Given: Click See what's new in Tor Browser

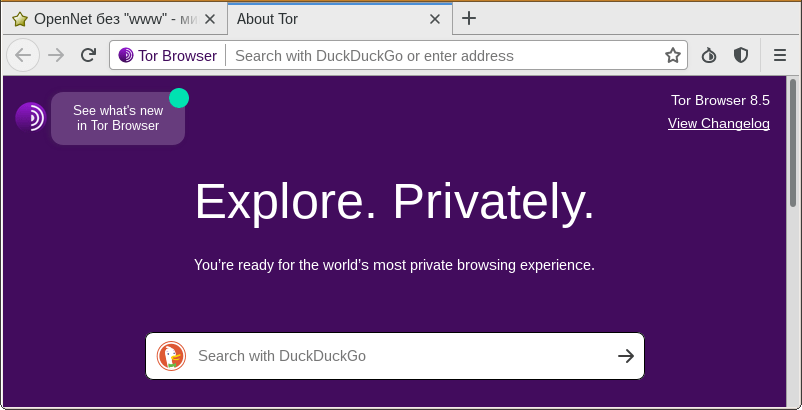Looking at the screenshot, I should [118, 118].
